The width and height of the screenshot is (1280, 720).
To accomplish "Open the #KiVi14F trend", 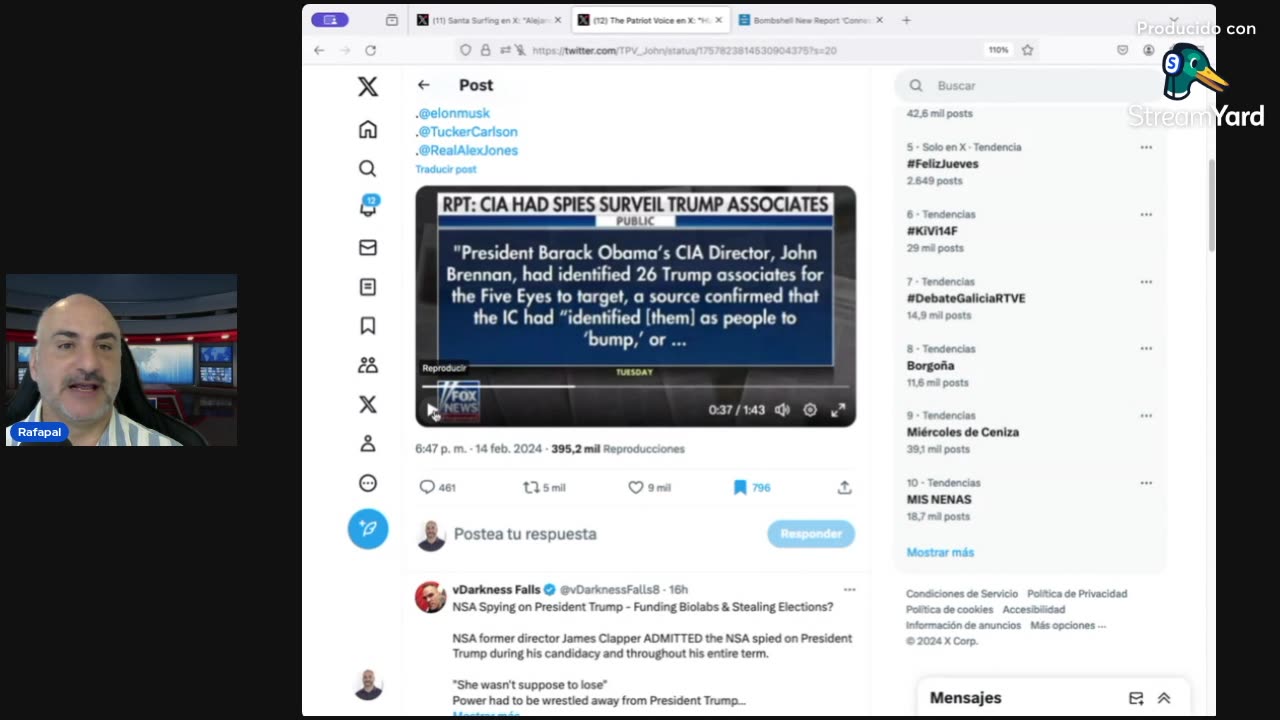I will click(932, 231).
